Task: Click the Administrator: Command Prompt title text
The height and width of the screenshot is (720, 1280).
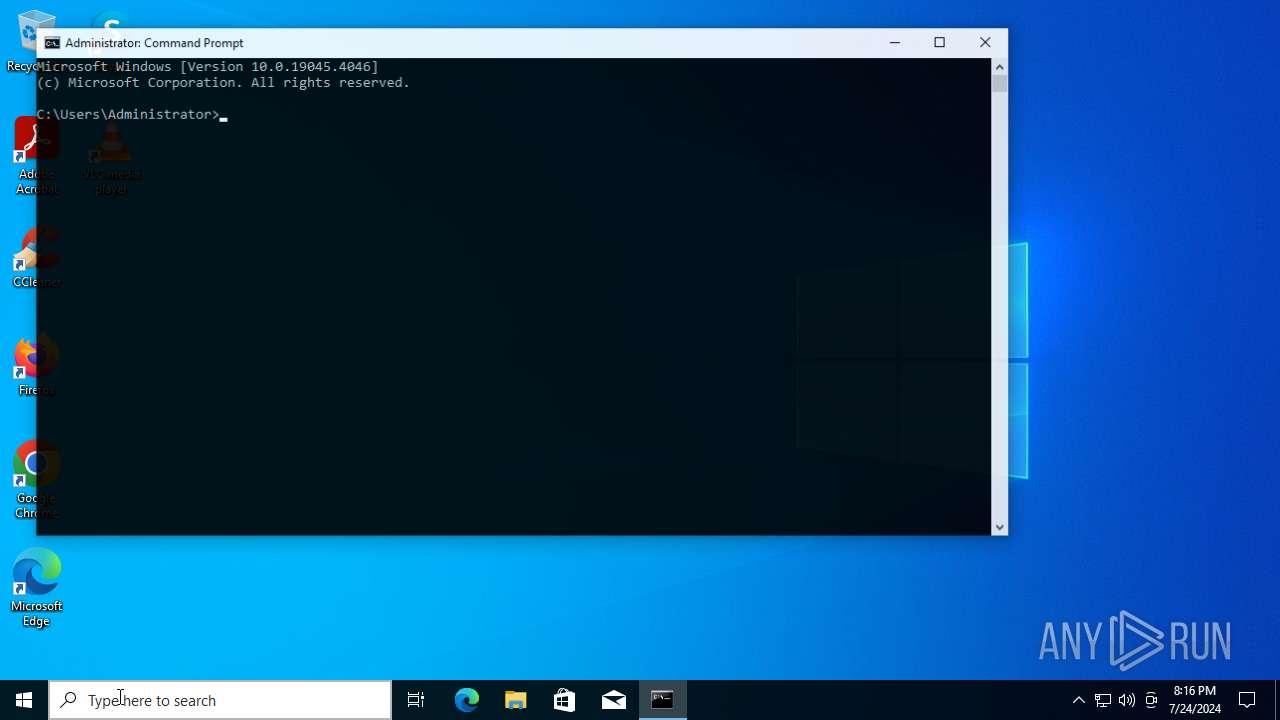Action: [x=154, y=43]
